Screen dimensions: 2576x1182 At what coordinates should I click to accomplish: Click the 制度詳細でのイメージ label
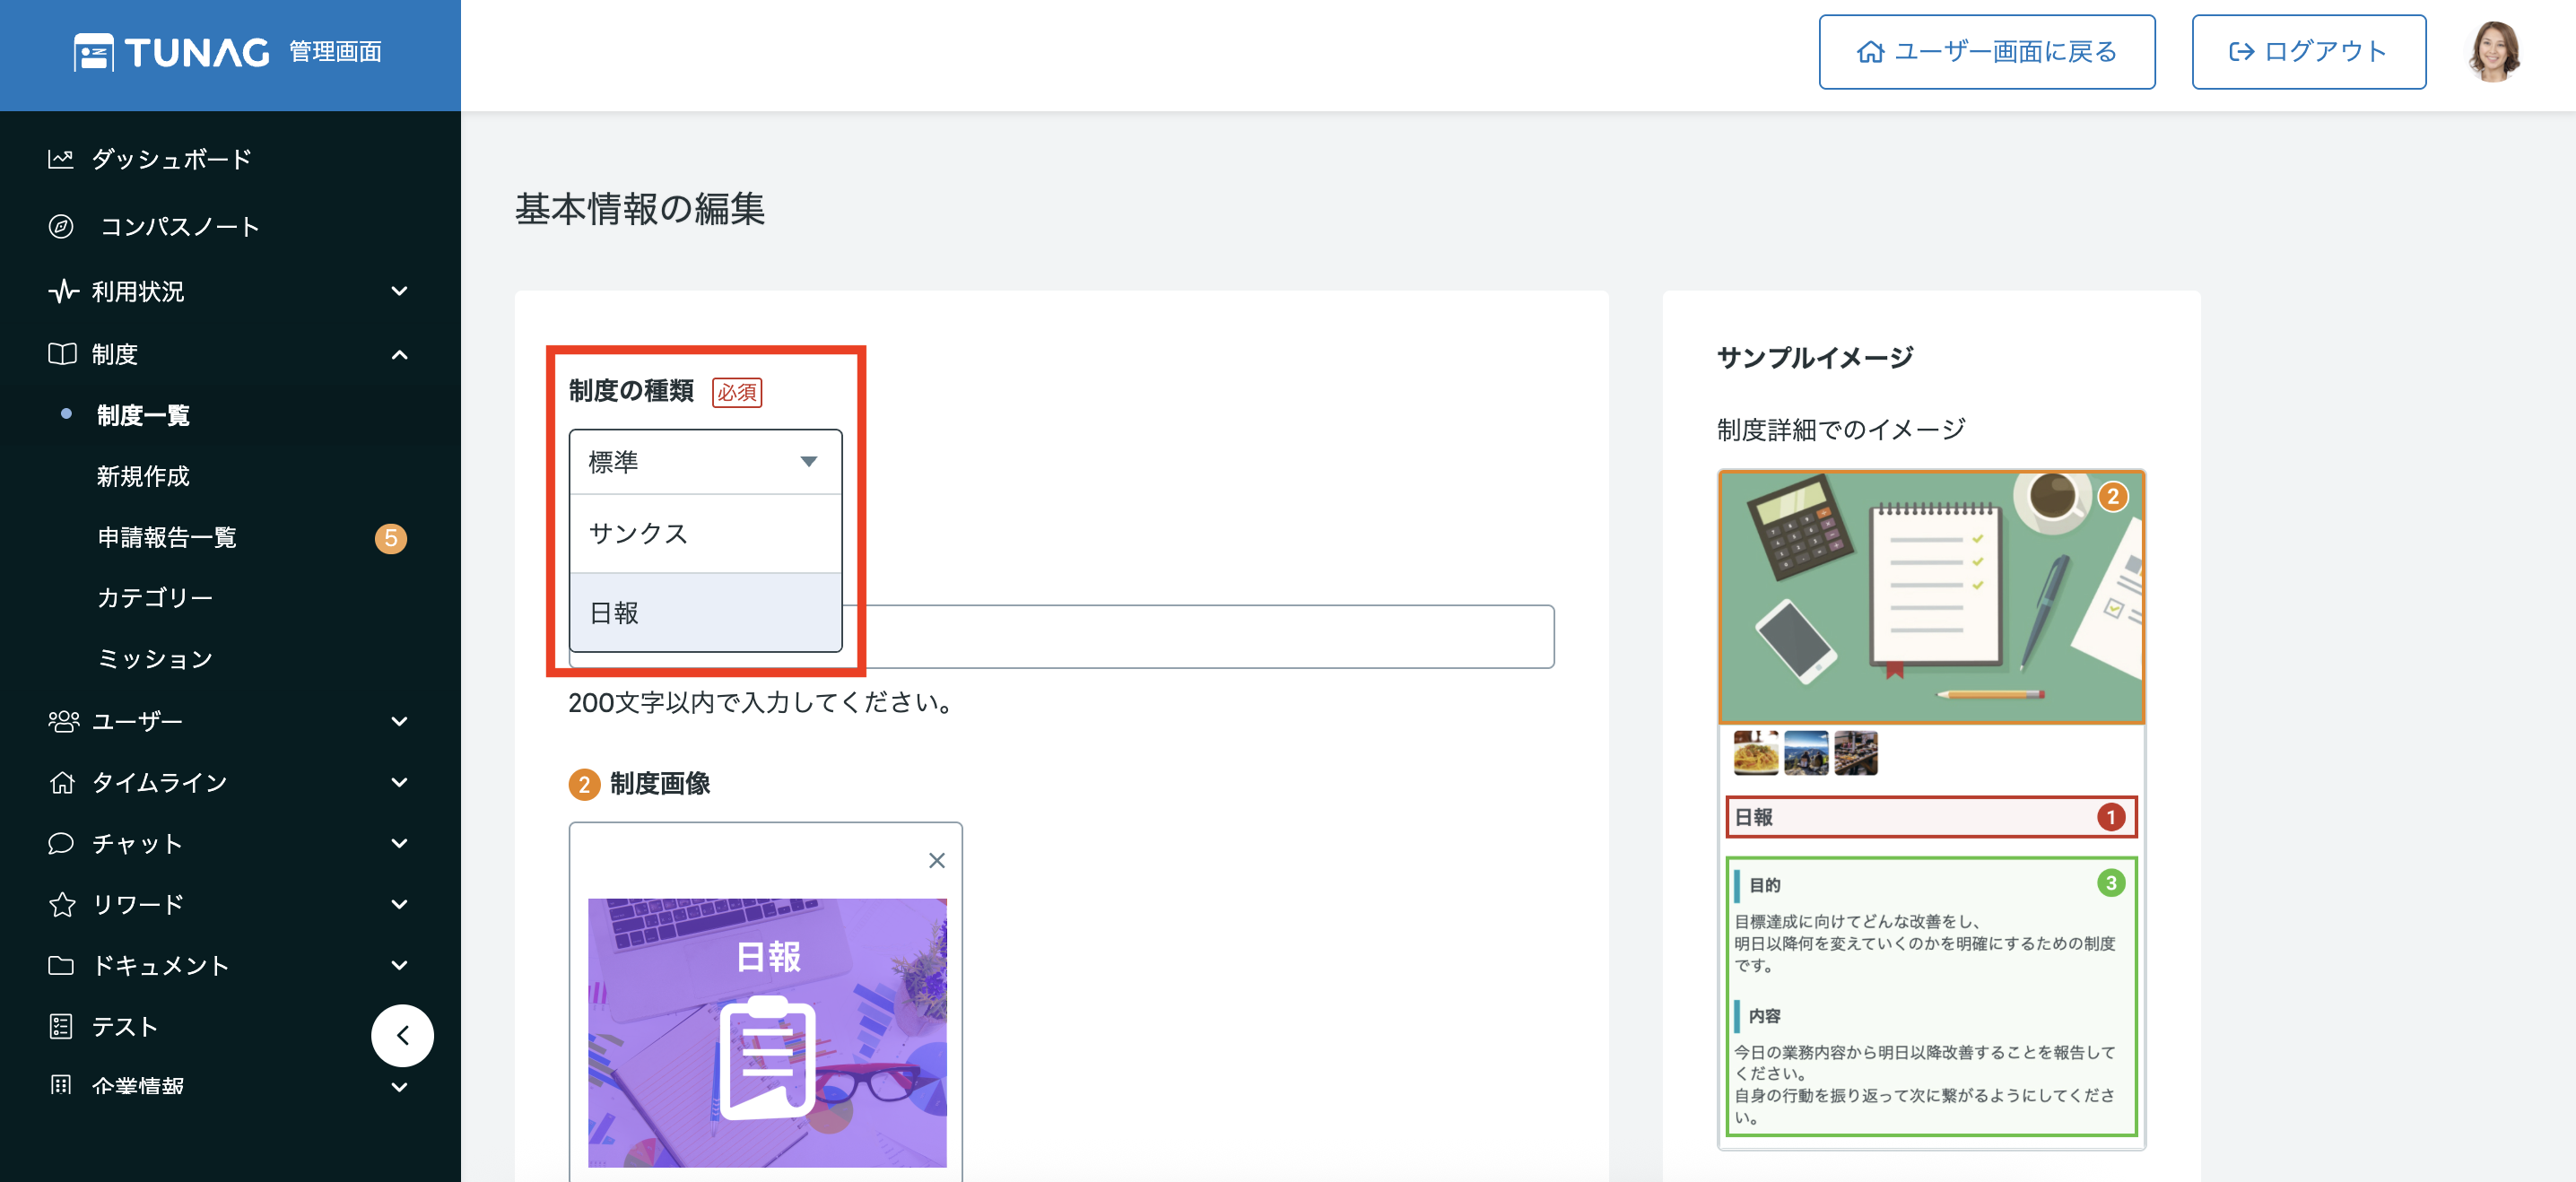(1841, 430)
